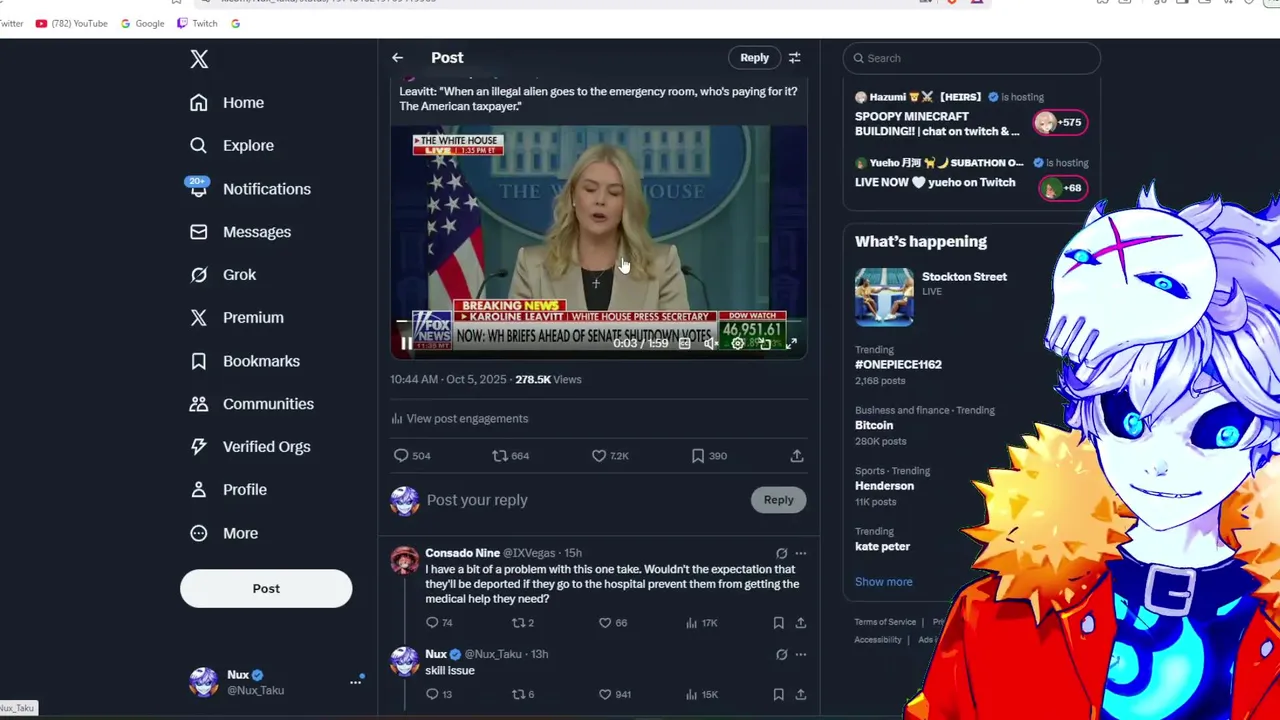Open more options on Nux's skill issue reply

[x=800, y=654]
